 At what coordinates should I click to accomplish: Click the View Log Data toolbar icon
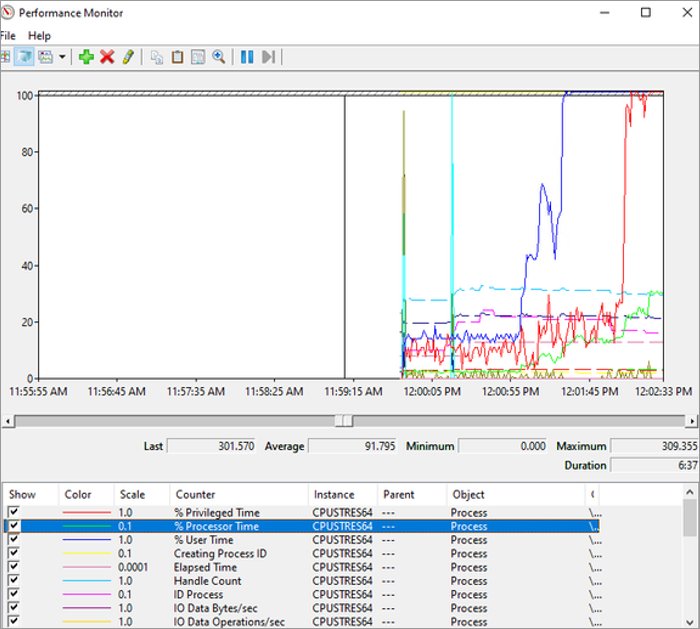tap(24, 57)
